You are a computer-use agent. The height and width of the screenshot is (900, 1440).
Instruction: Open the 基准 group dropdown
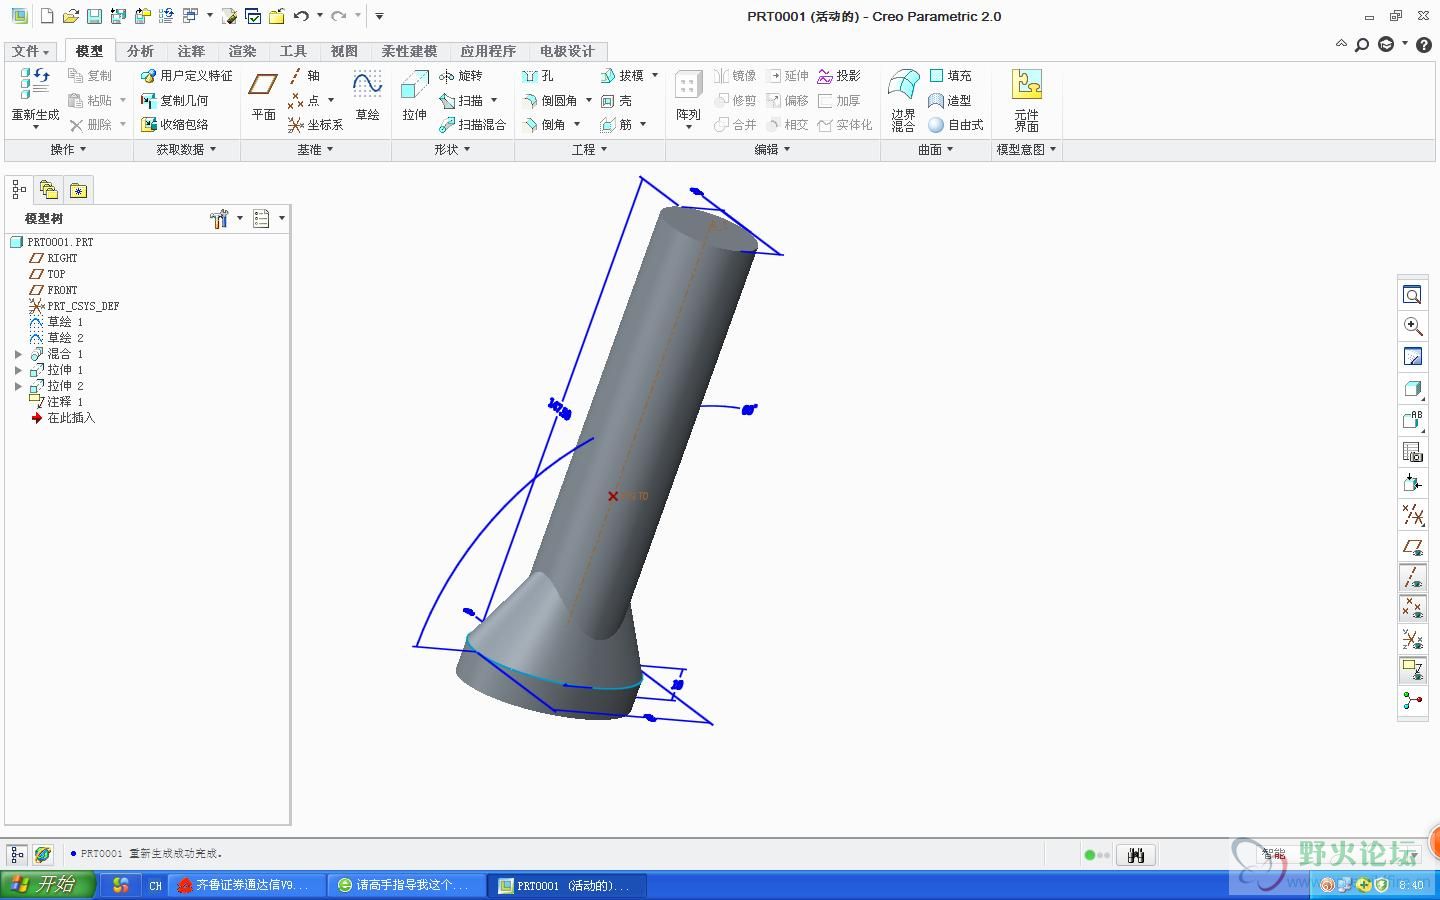click(x=315, y=150)
